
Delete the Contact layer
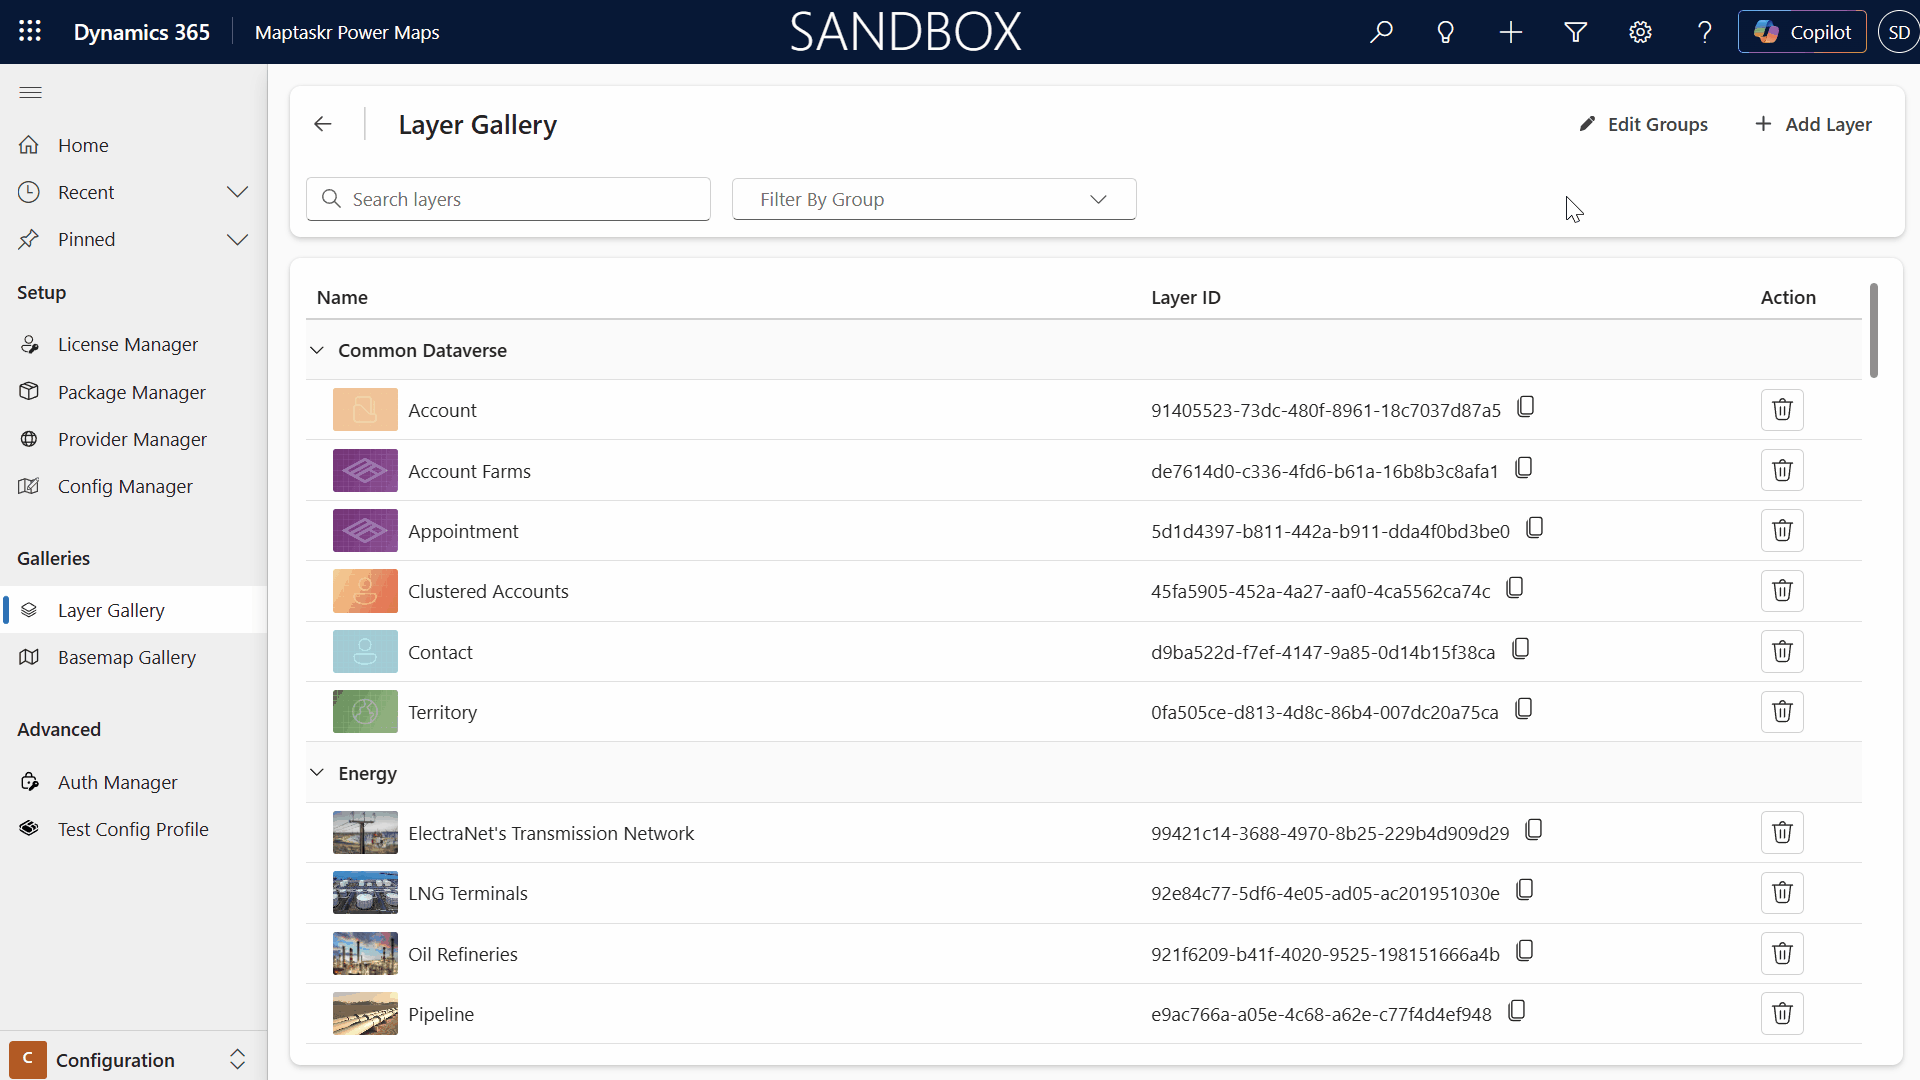click(x=1782, y=652)
